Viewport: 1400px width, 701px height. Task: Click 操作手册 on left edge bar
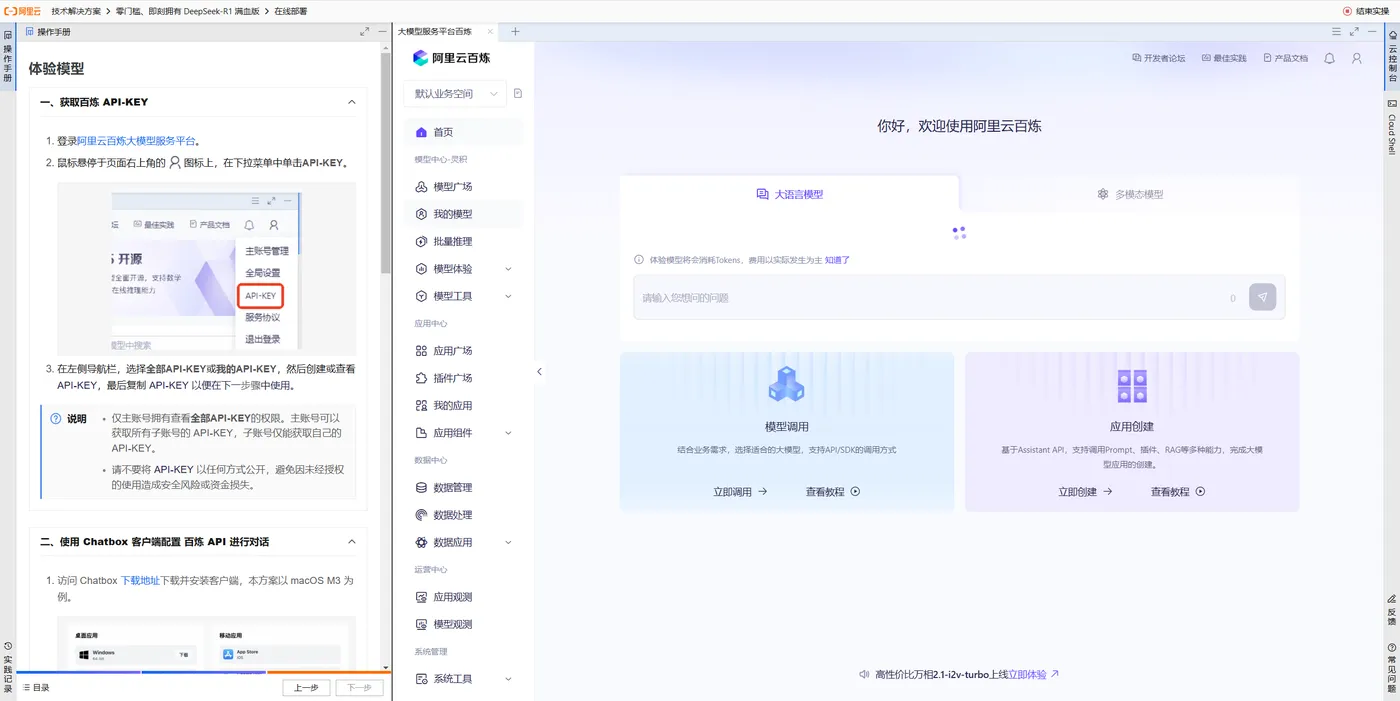pyautogui.click(x=7, y=58)
